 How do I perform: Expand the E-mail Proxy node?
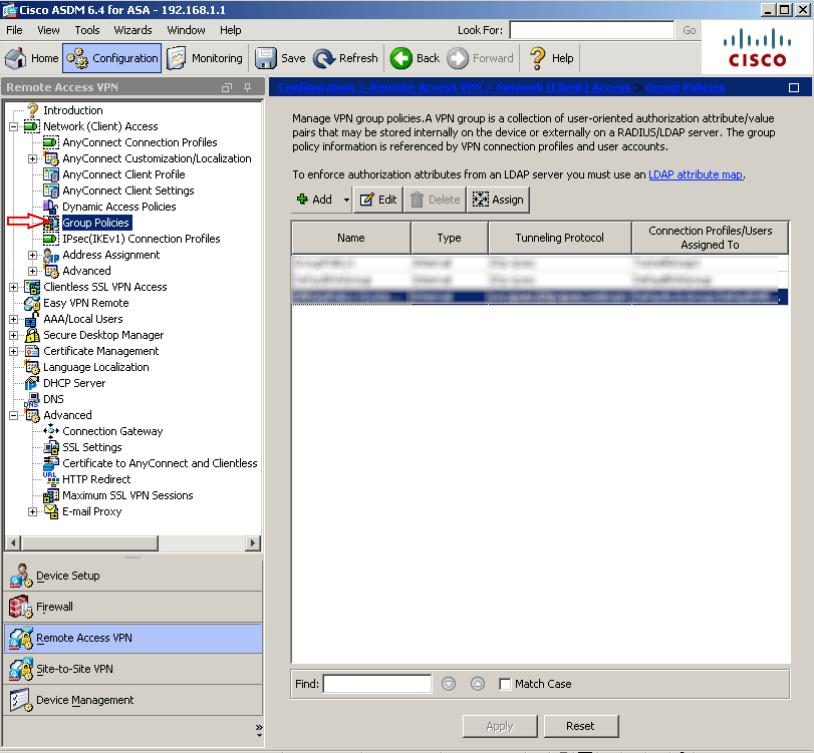33,512
